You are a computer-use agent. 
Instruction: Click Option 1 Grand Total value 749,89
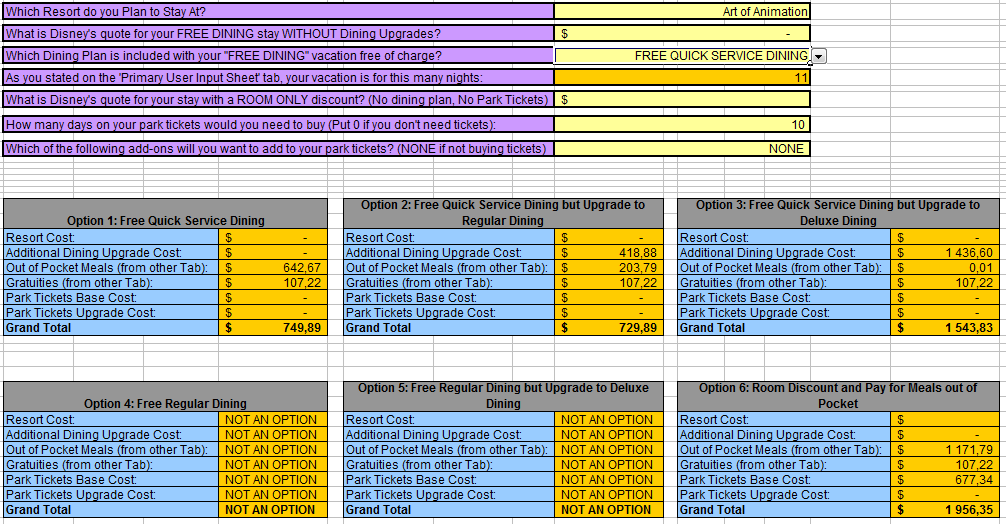[x=273, y=328]
